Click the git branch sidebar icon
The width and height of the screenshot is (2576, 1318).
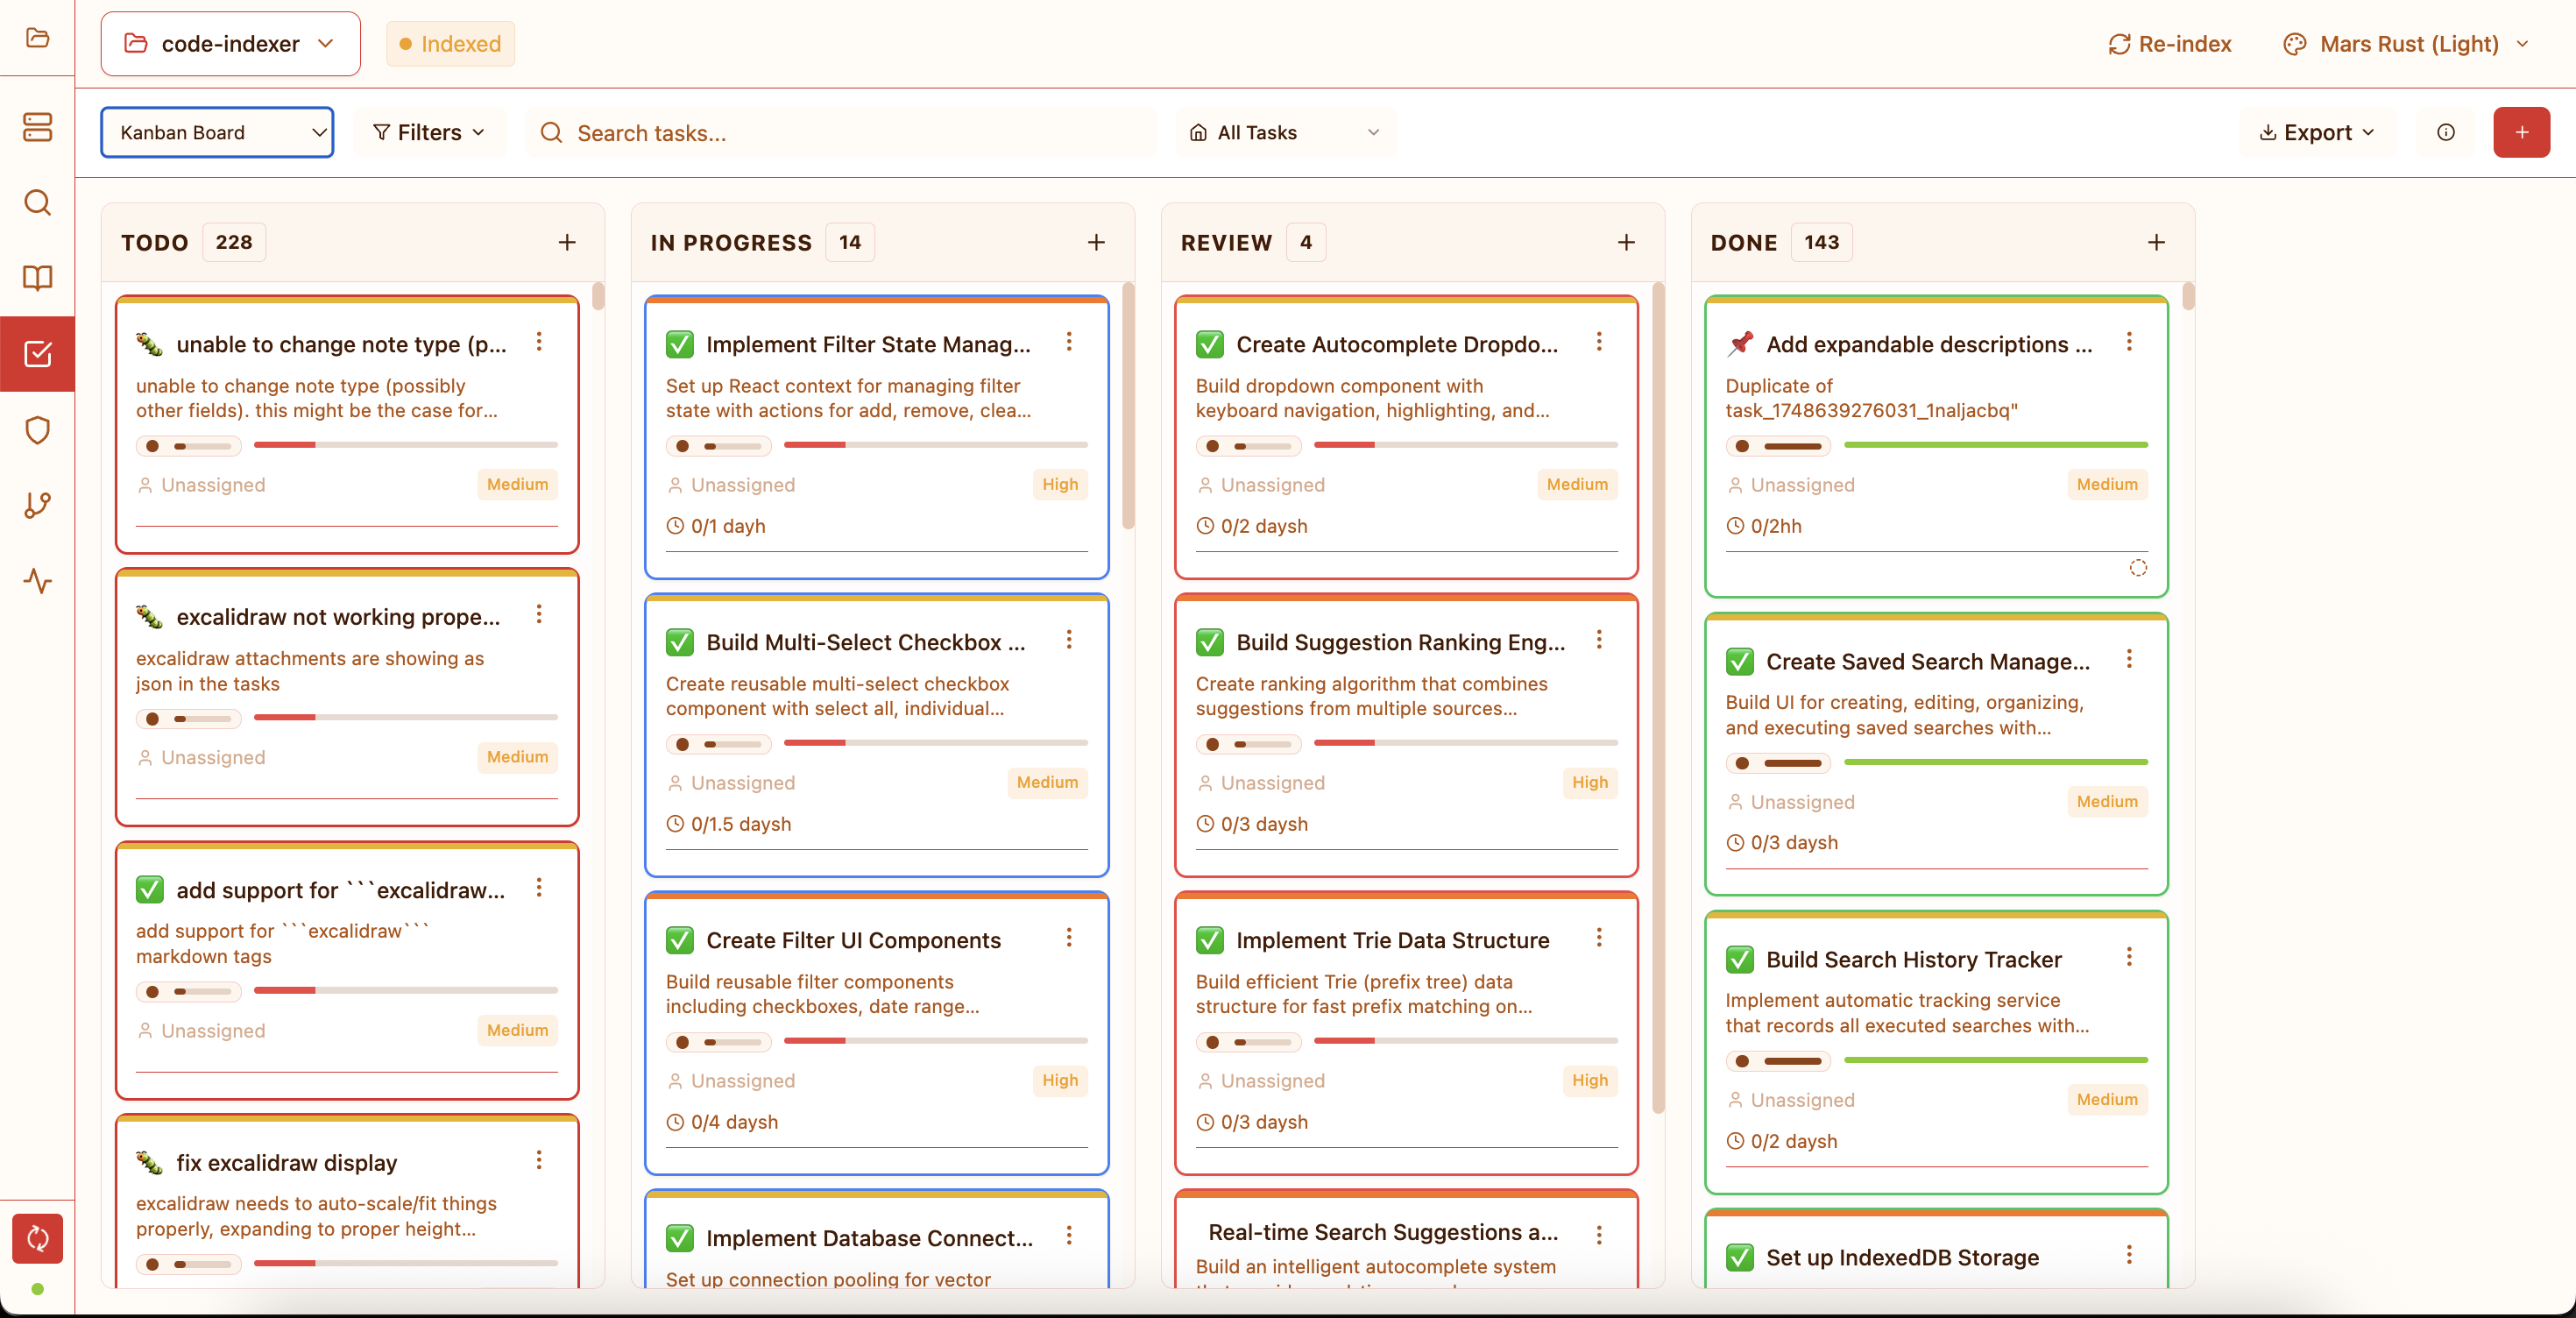pos(37,505)
